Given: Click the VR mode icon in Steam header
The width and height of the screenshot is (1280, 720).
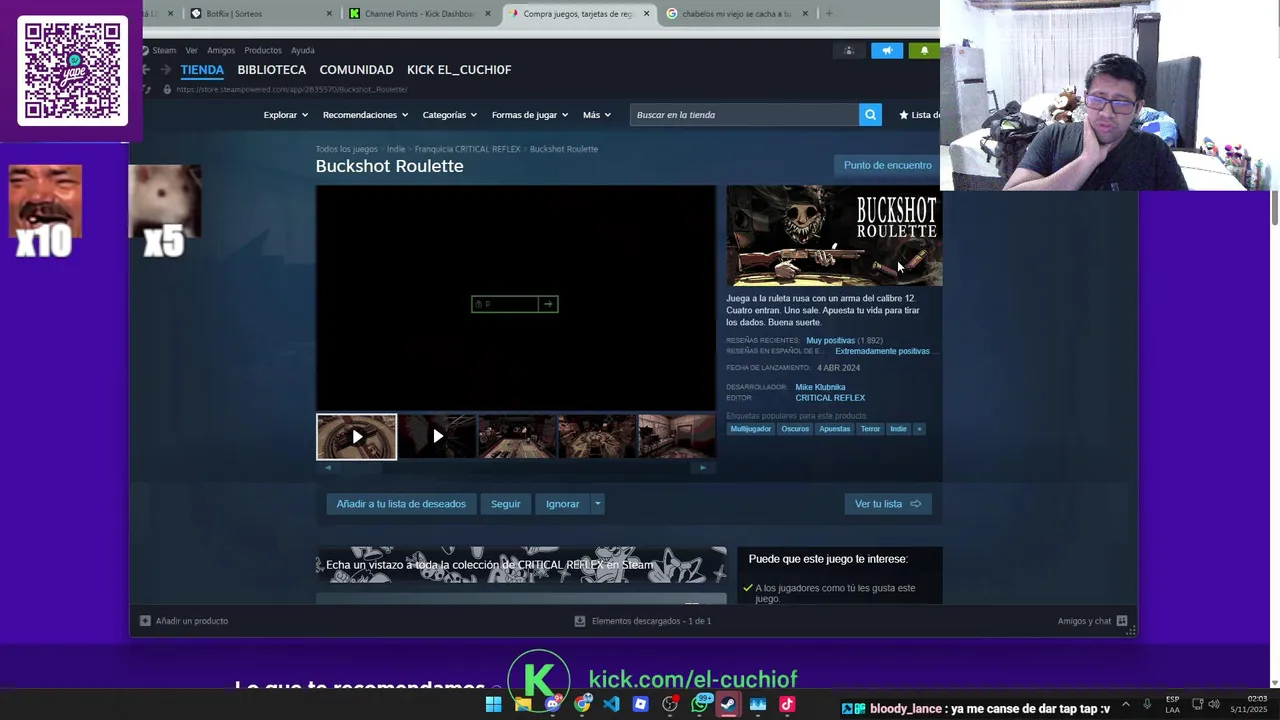Looking at the screenshot, I should click(x=849, y=50).
